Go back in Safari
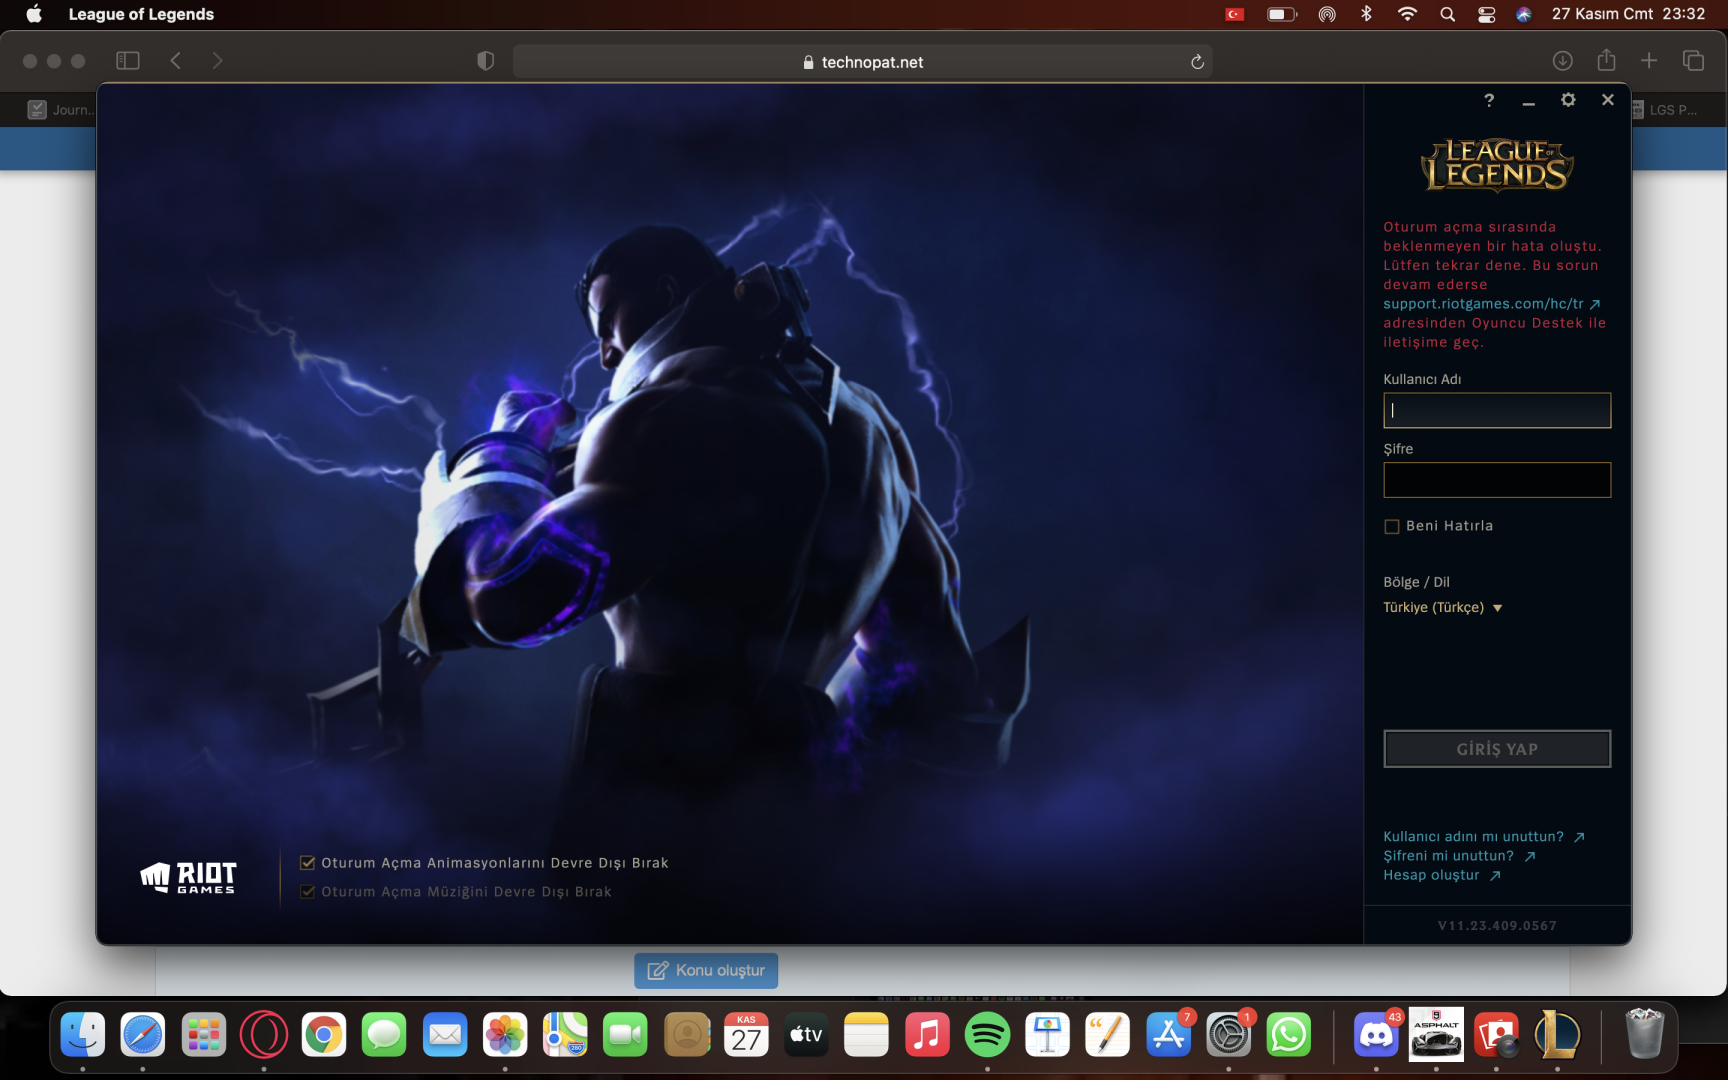The height and width of the screenshot is (1080, 1728). [x=176, y=61]
